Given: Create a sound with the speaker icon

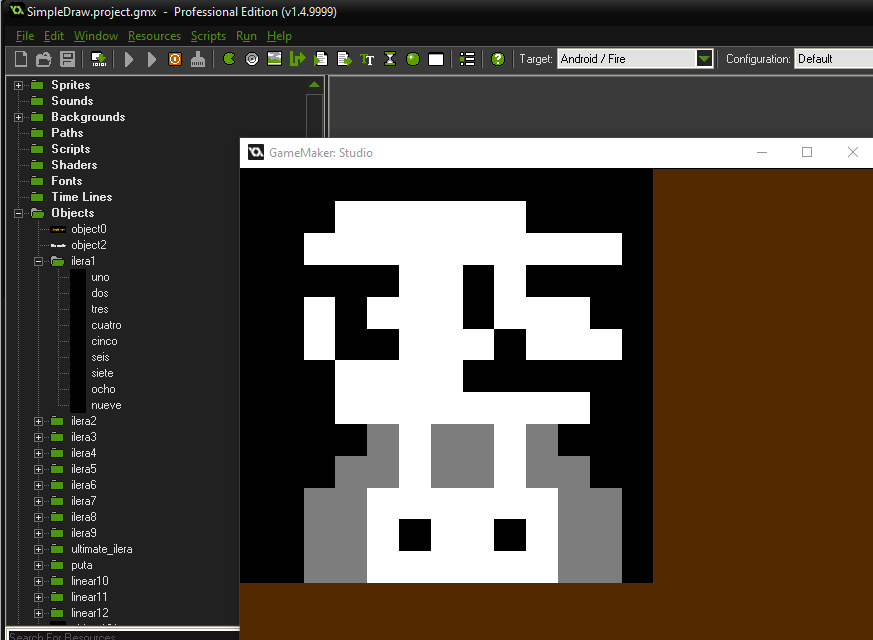Looking at the screenshot, I should [x=252, y=59].
